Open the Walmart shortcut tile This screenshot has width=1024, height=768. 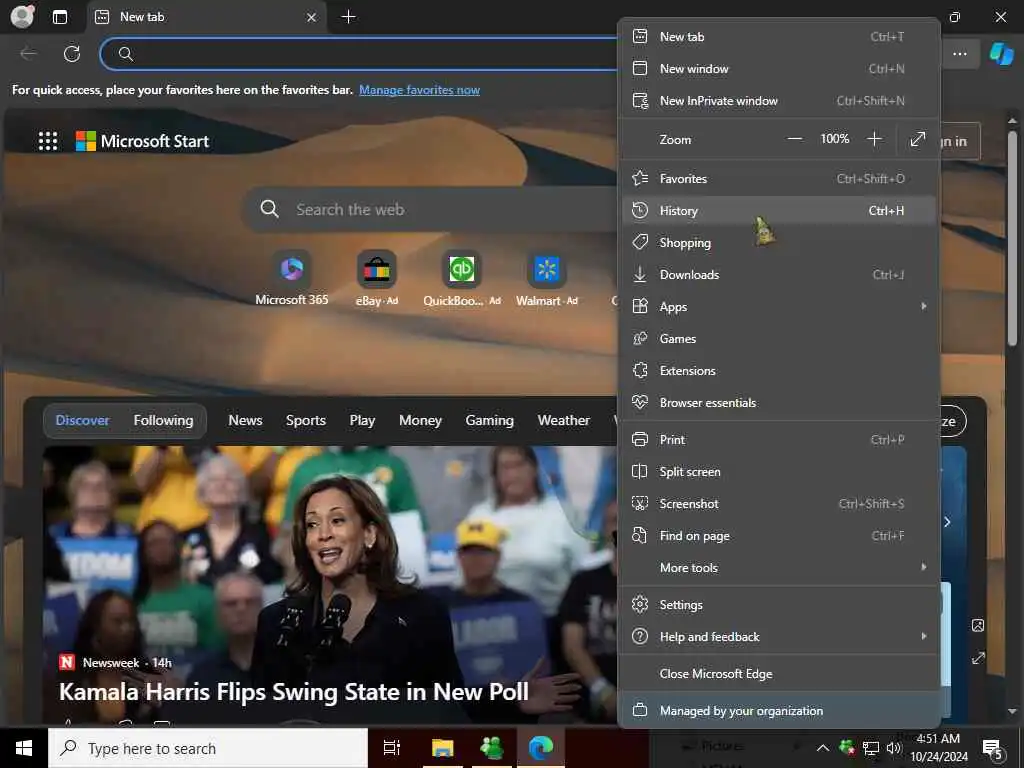click(x=547, y=279)
